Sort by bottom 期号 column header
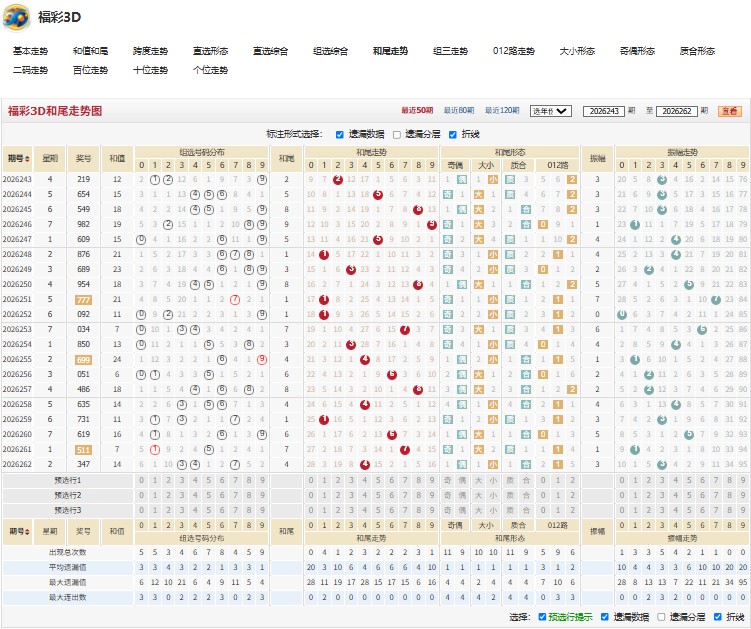 [x=18, y=531]
